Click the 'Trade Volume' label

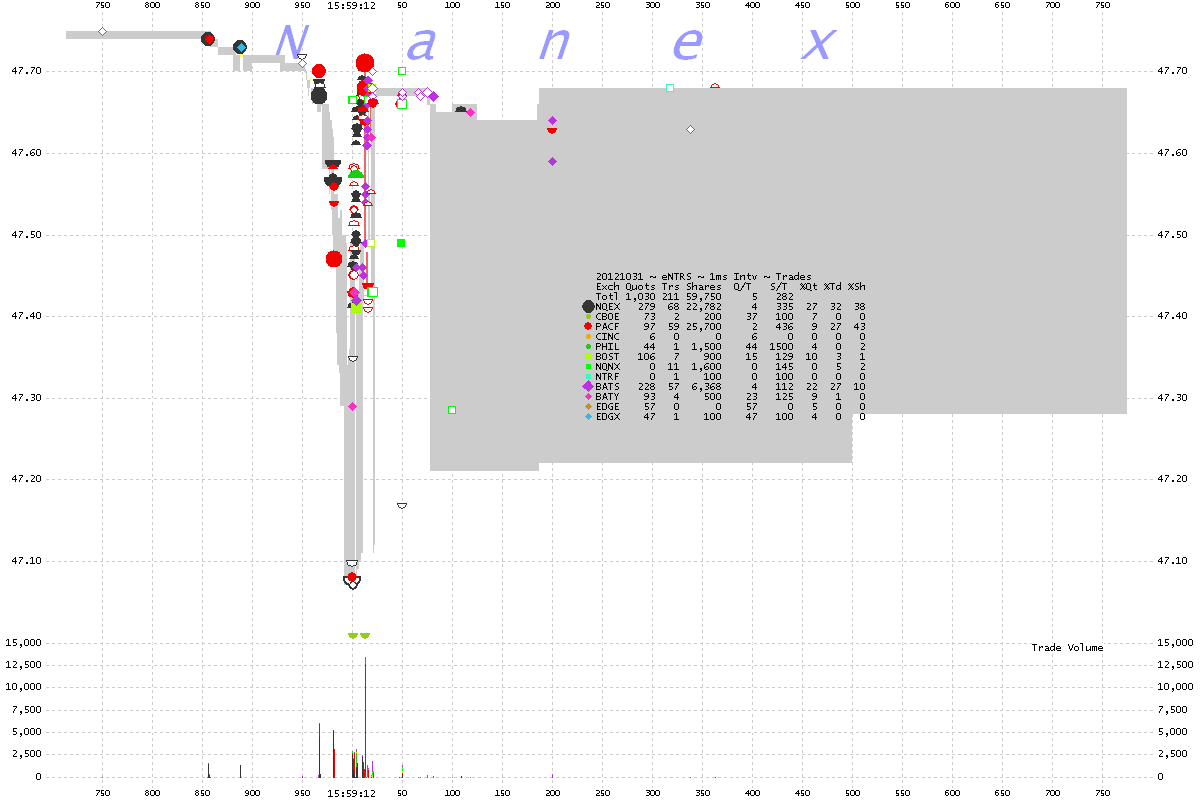(x=1067, y=648)
